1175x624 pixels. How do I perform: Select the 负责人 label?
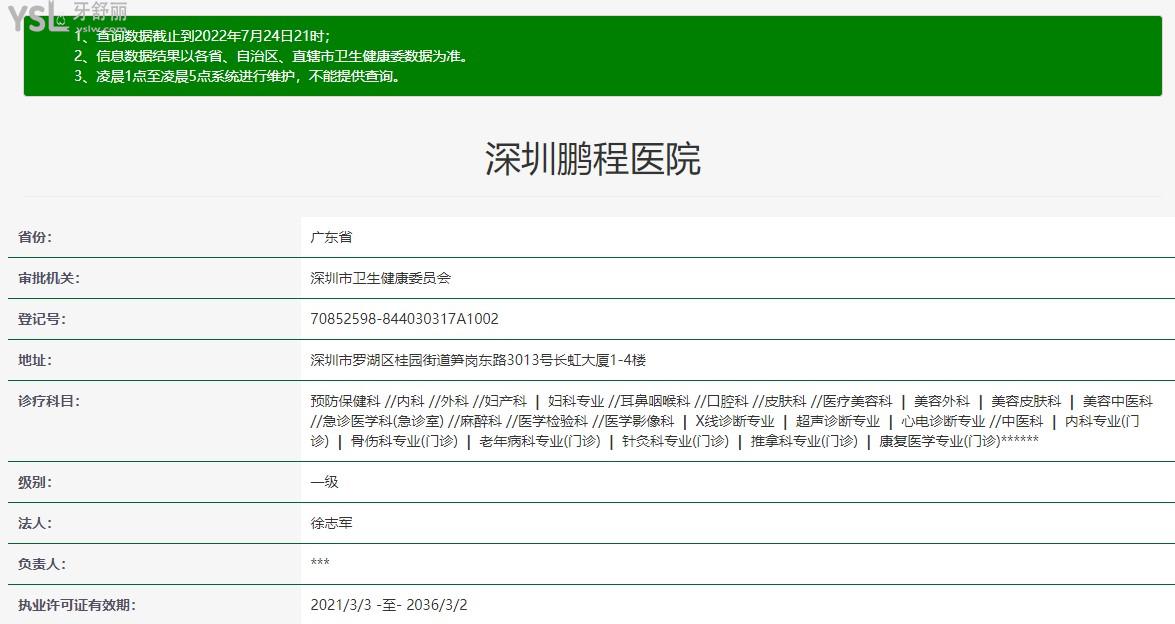point(42,565)
